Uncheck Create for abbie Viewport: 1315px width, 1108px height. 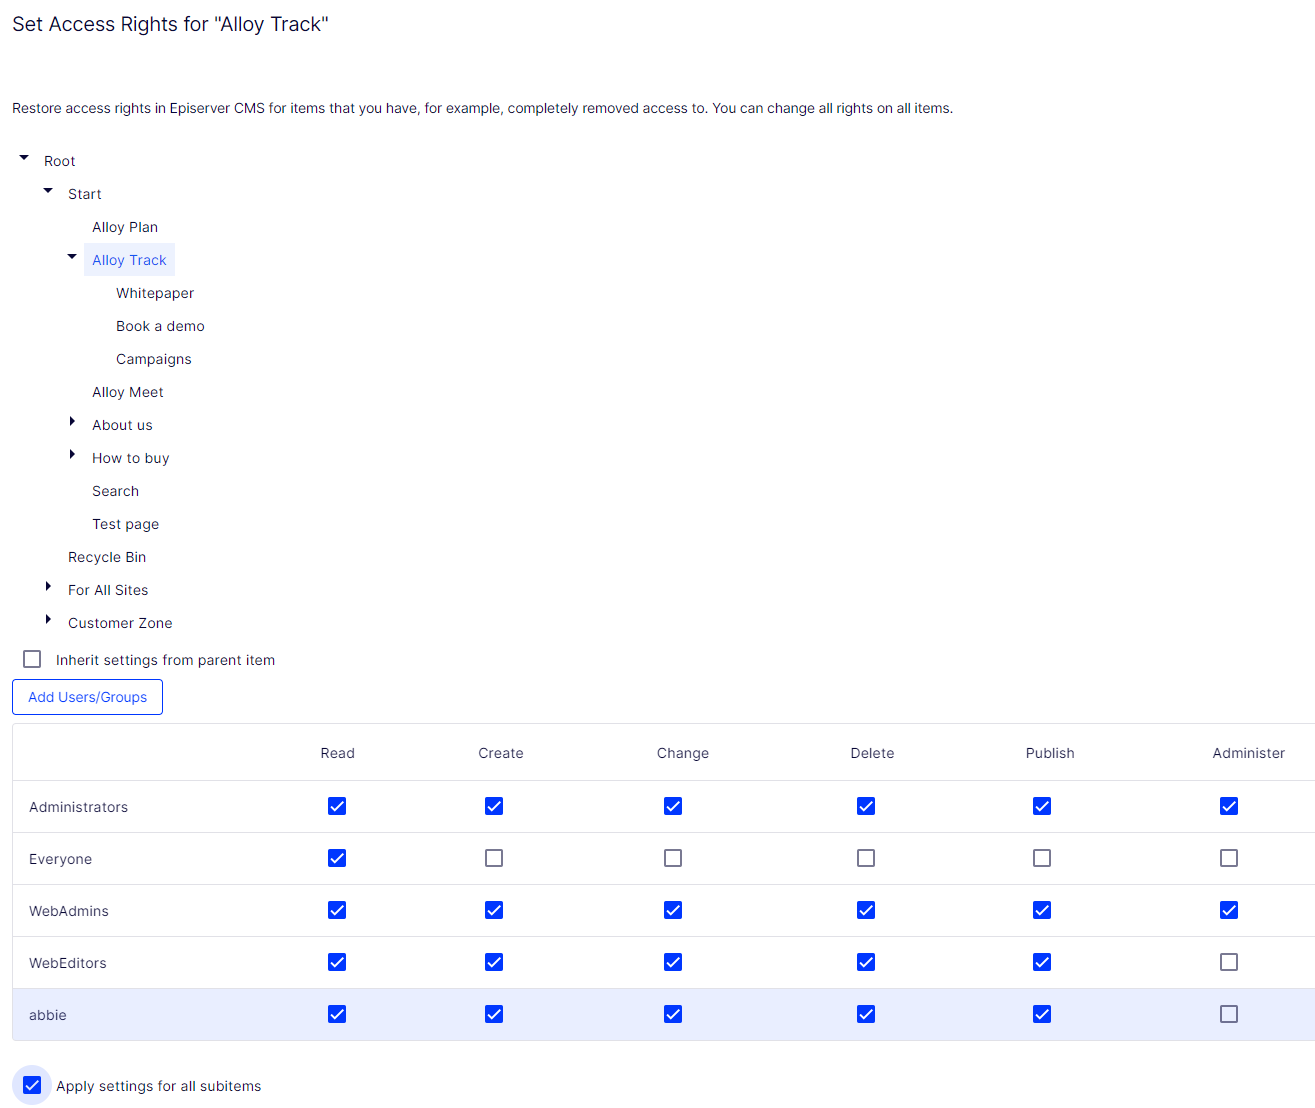[x=494, y=1014]
